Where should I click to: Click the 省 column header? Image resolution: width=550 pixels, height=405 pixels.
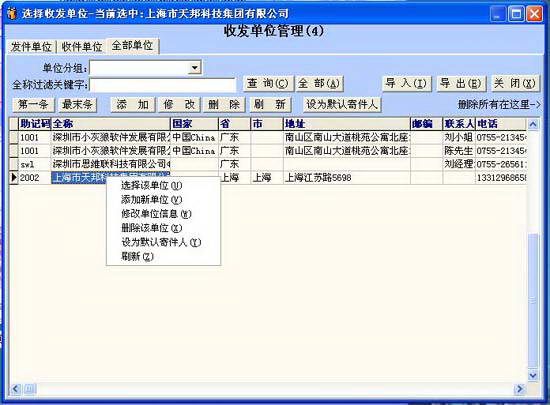pos(235,124)
